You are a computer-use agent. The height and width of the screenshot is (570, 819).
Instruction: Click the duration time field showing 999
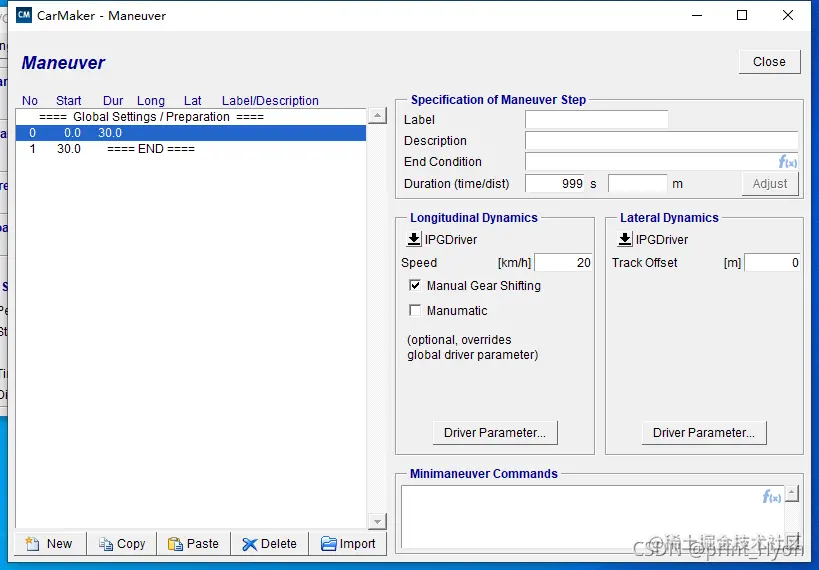556,184
